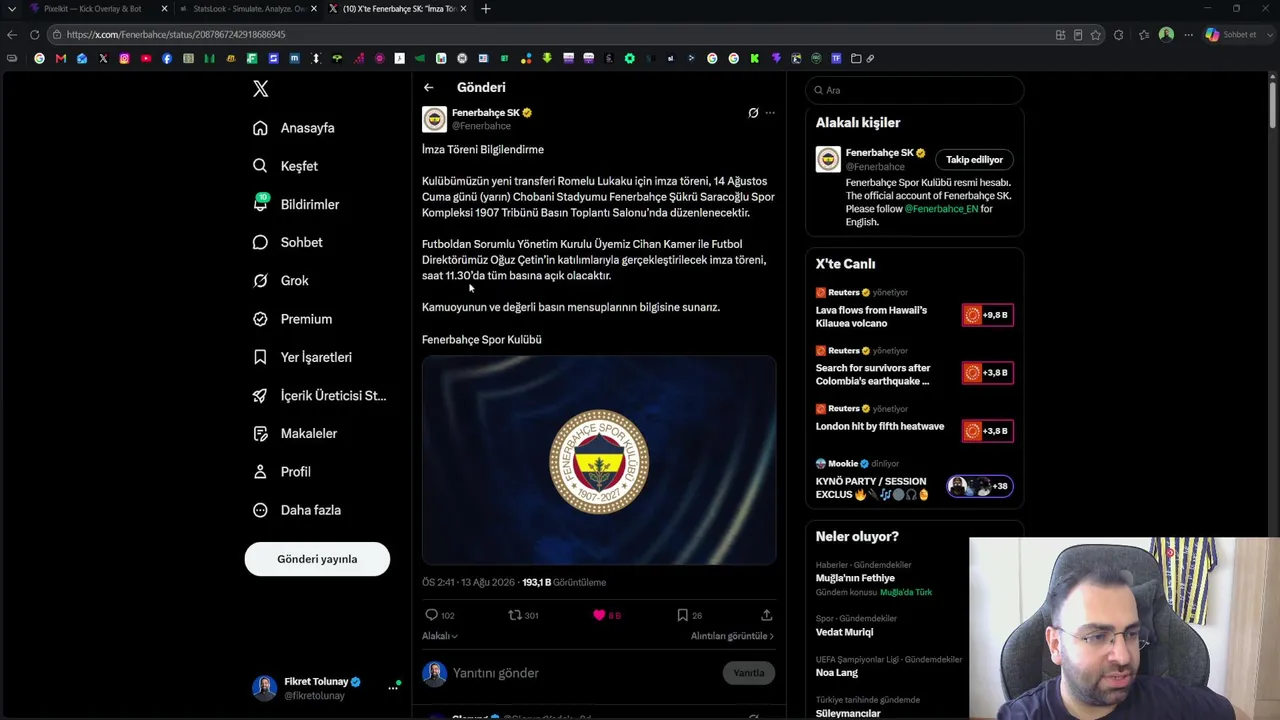Click the Gönderi yayınla button
1280x720 pixels.
(317, 559)
